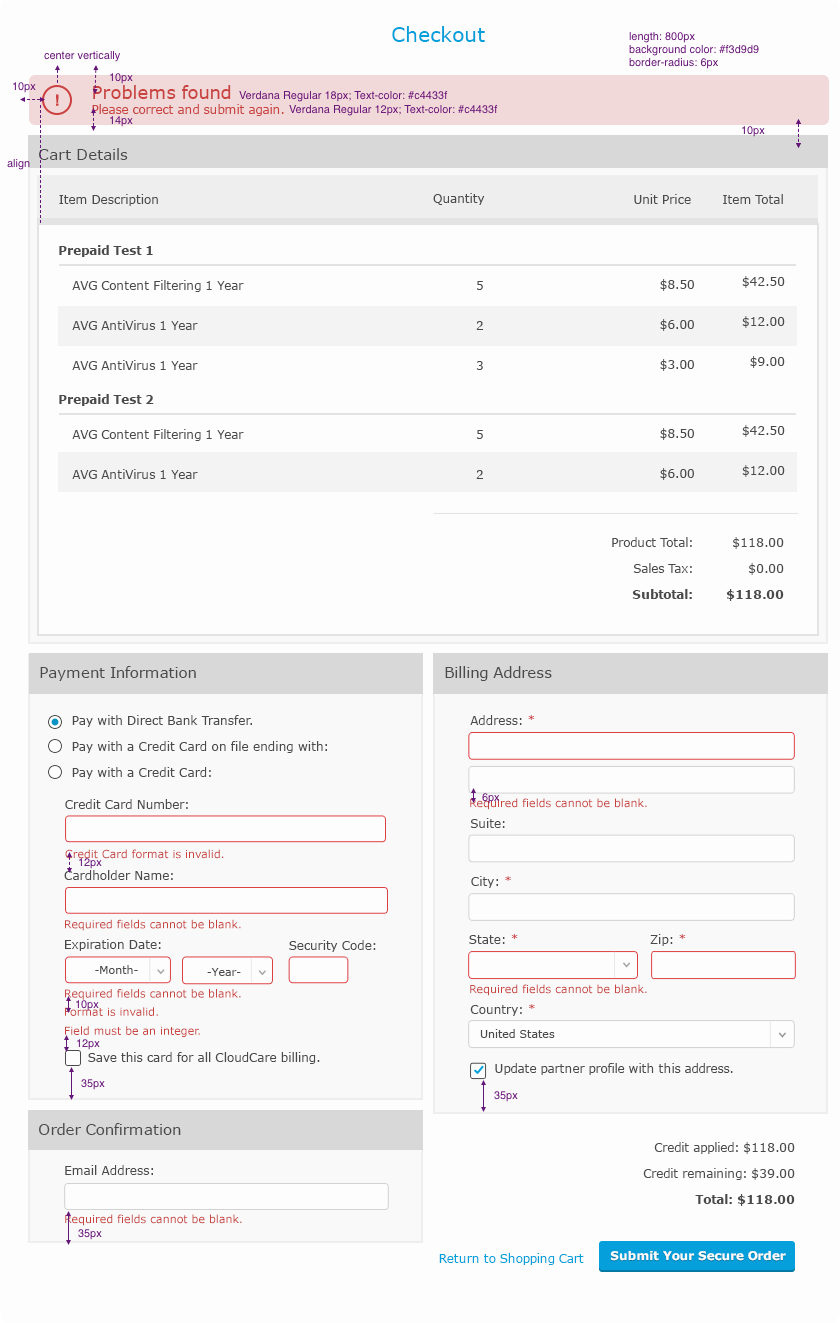Click the second Address line field
Image resolution: width=840 pixels, height=1323 pixels.
pyautogui.click(x=631, y=780)
